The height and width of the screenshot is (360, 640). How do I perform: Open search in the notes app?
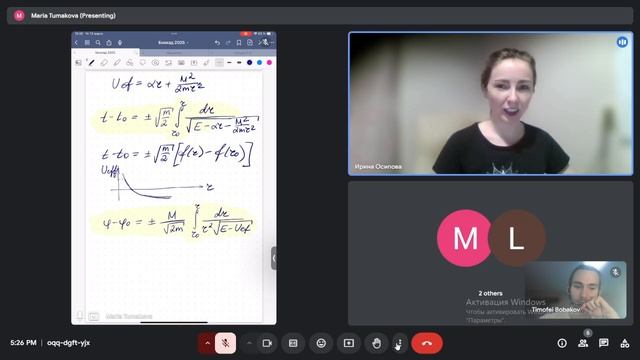tap(98, 42)
